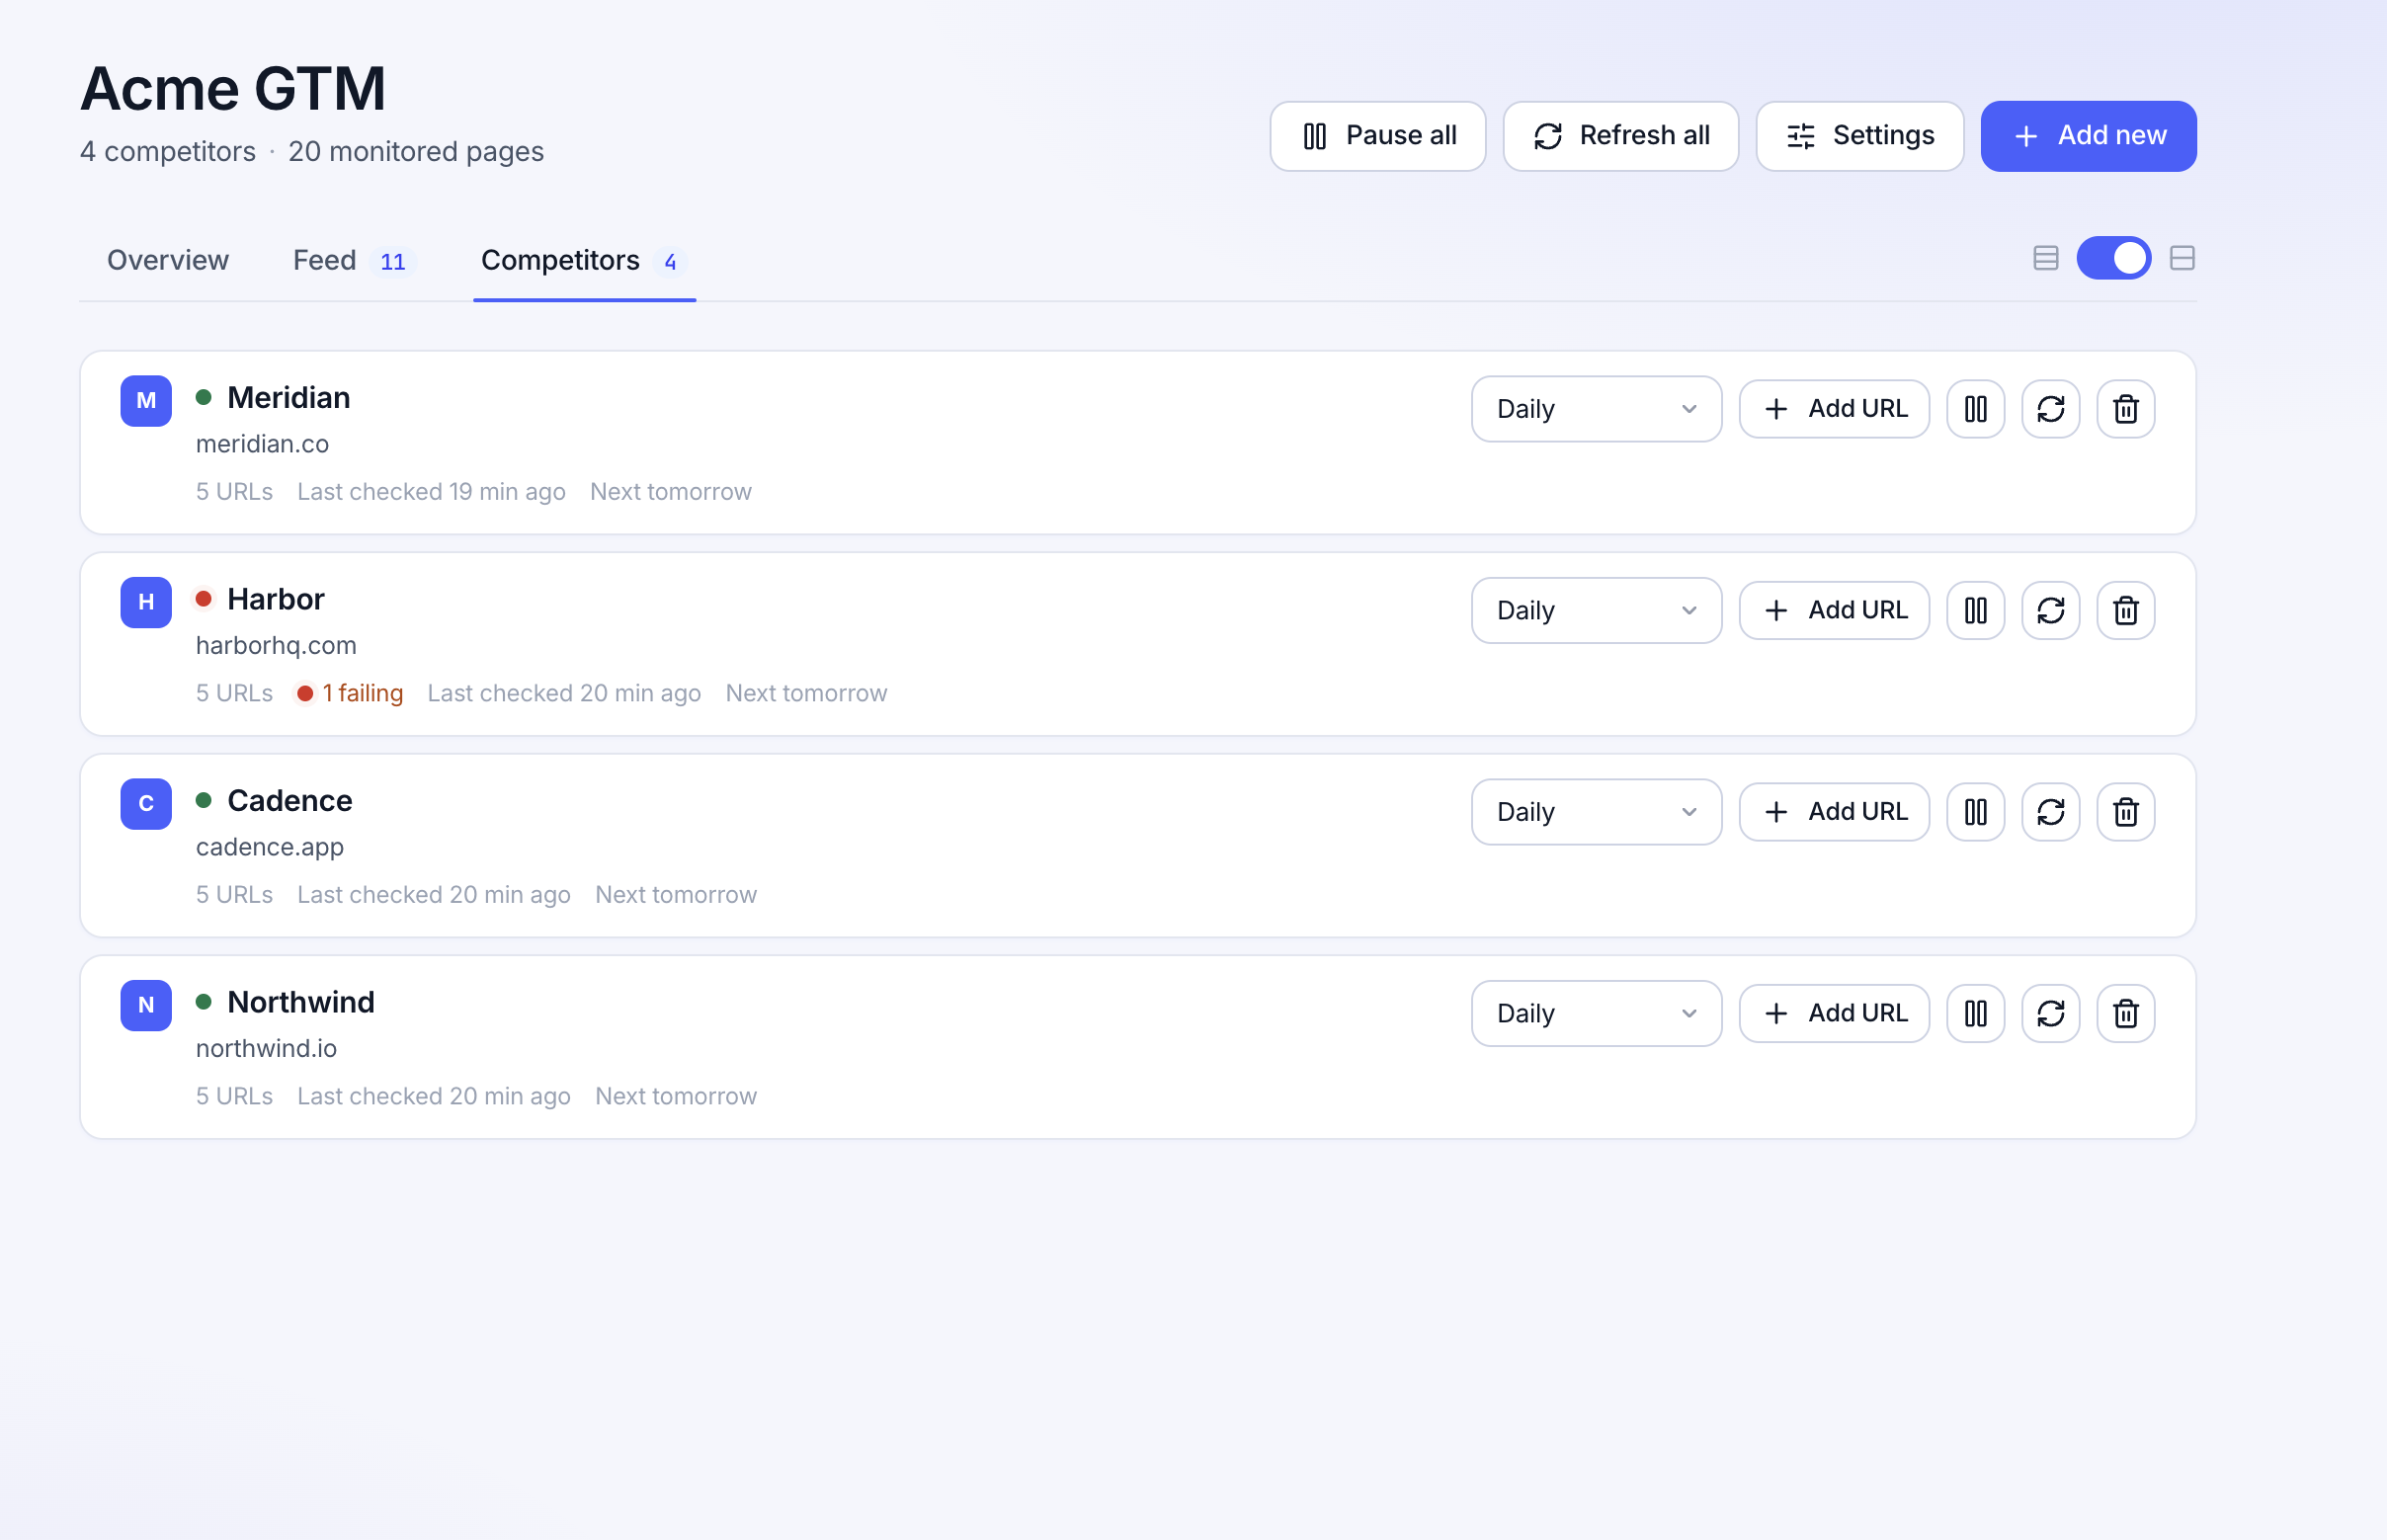Open Settings
Screen dimensions: 2387x1540
pos(1859,136)
